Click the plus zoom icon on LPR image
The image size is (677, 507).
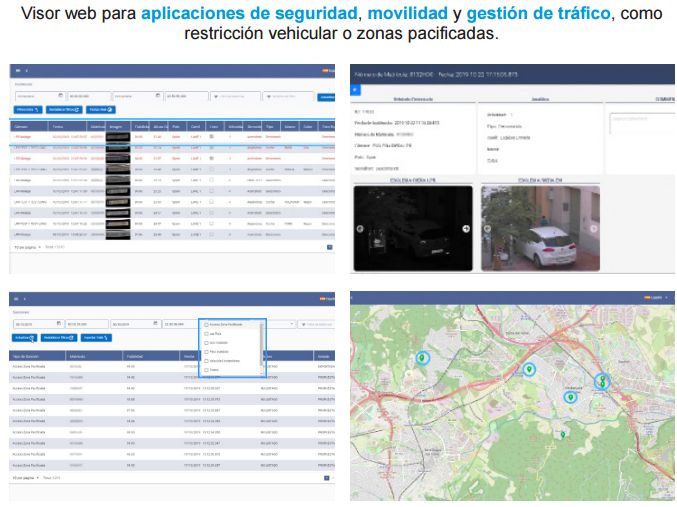[466, 229]
